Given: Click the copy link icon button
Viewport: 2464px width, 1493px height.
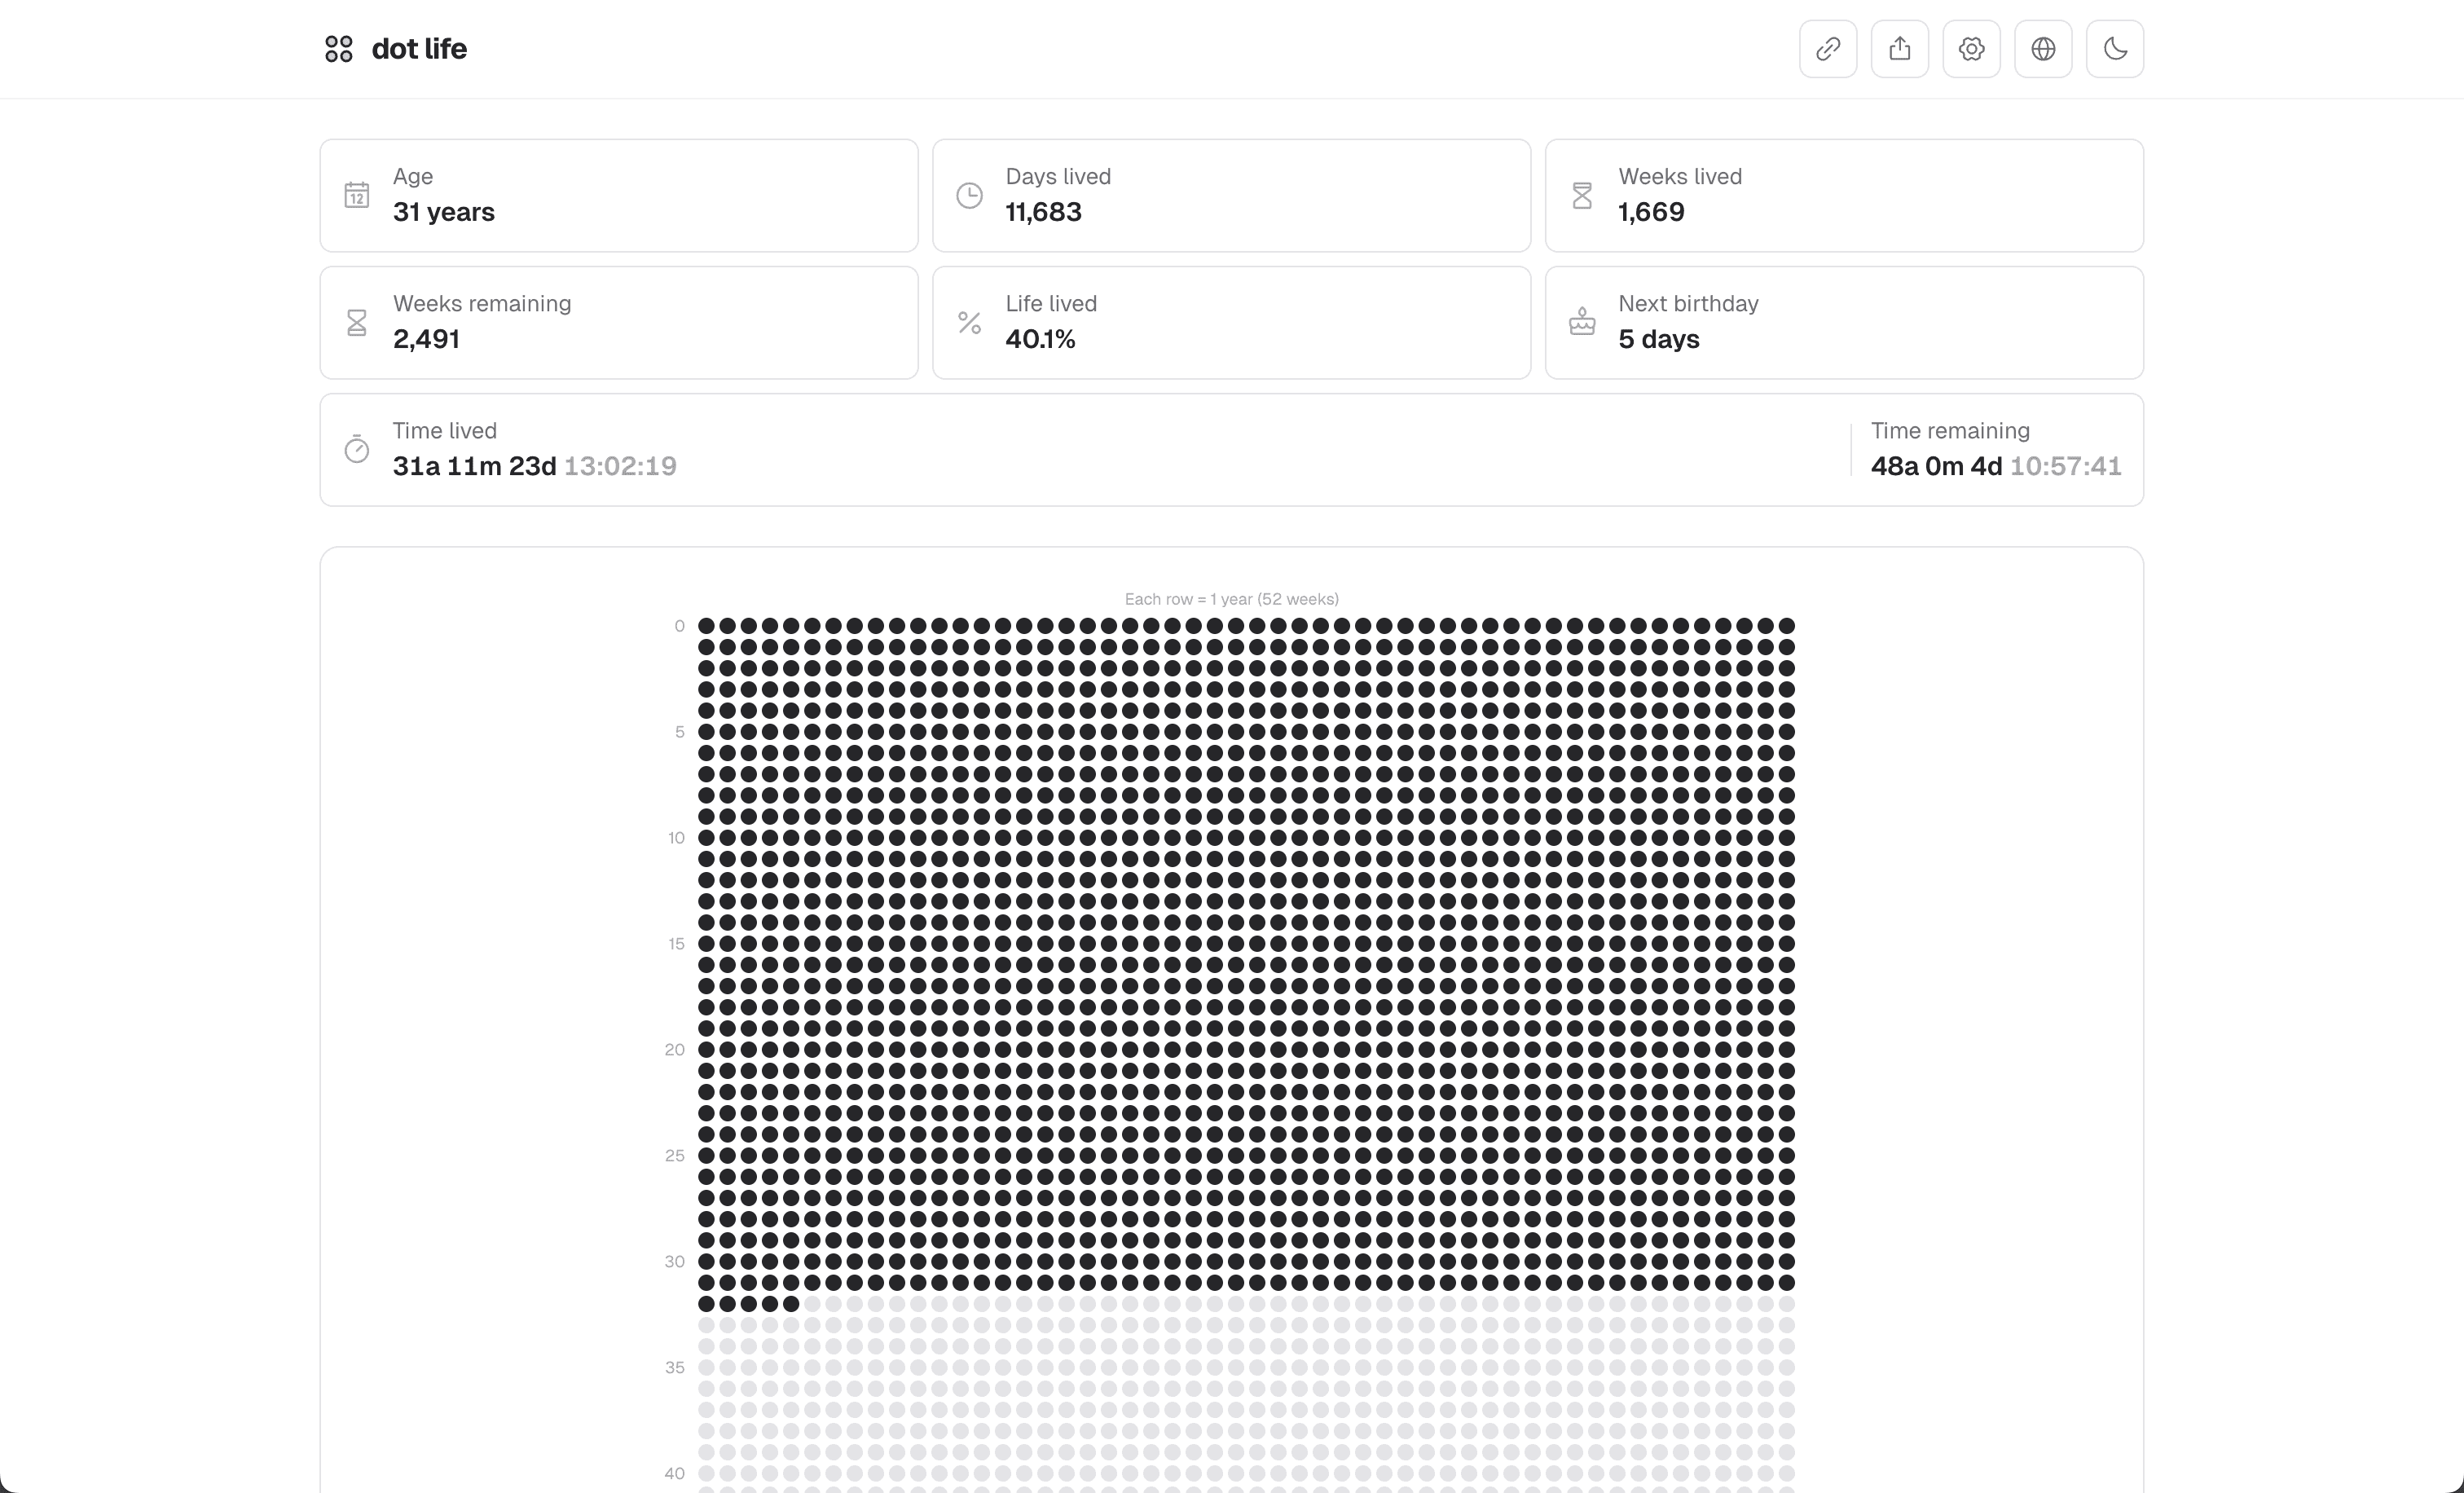Looking at the screenshot, I should click(1827, 49).
